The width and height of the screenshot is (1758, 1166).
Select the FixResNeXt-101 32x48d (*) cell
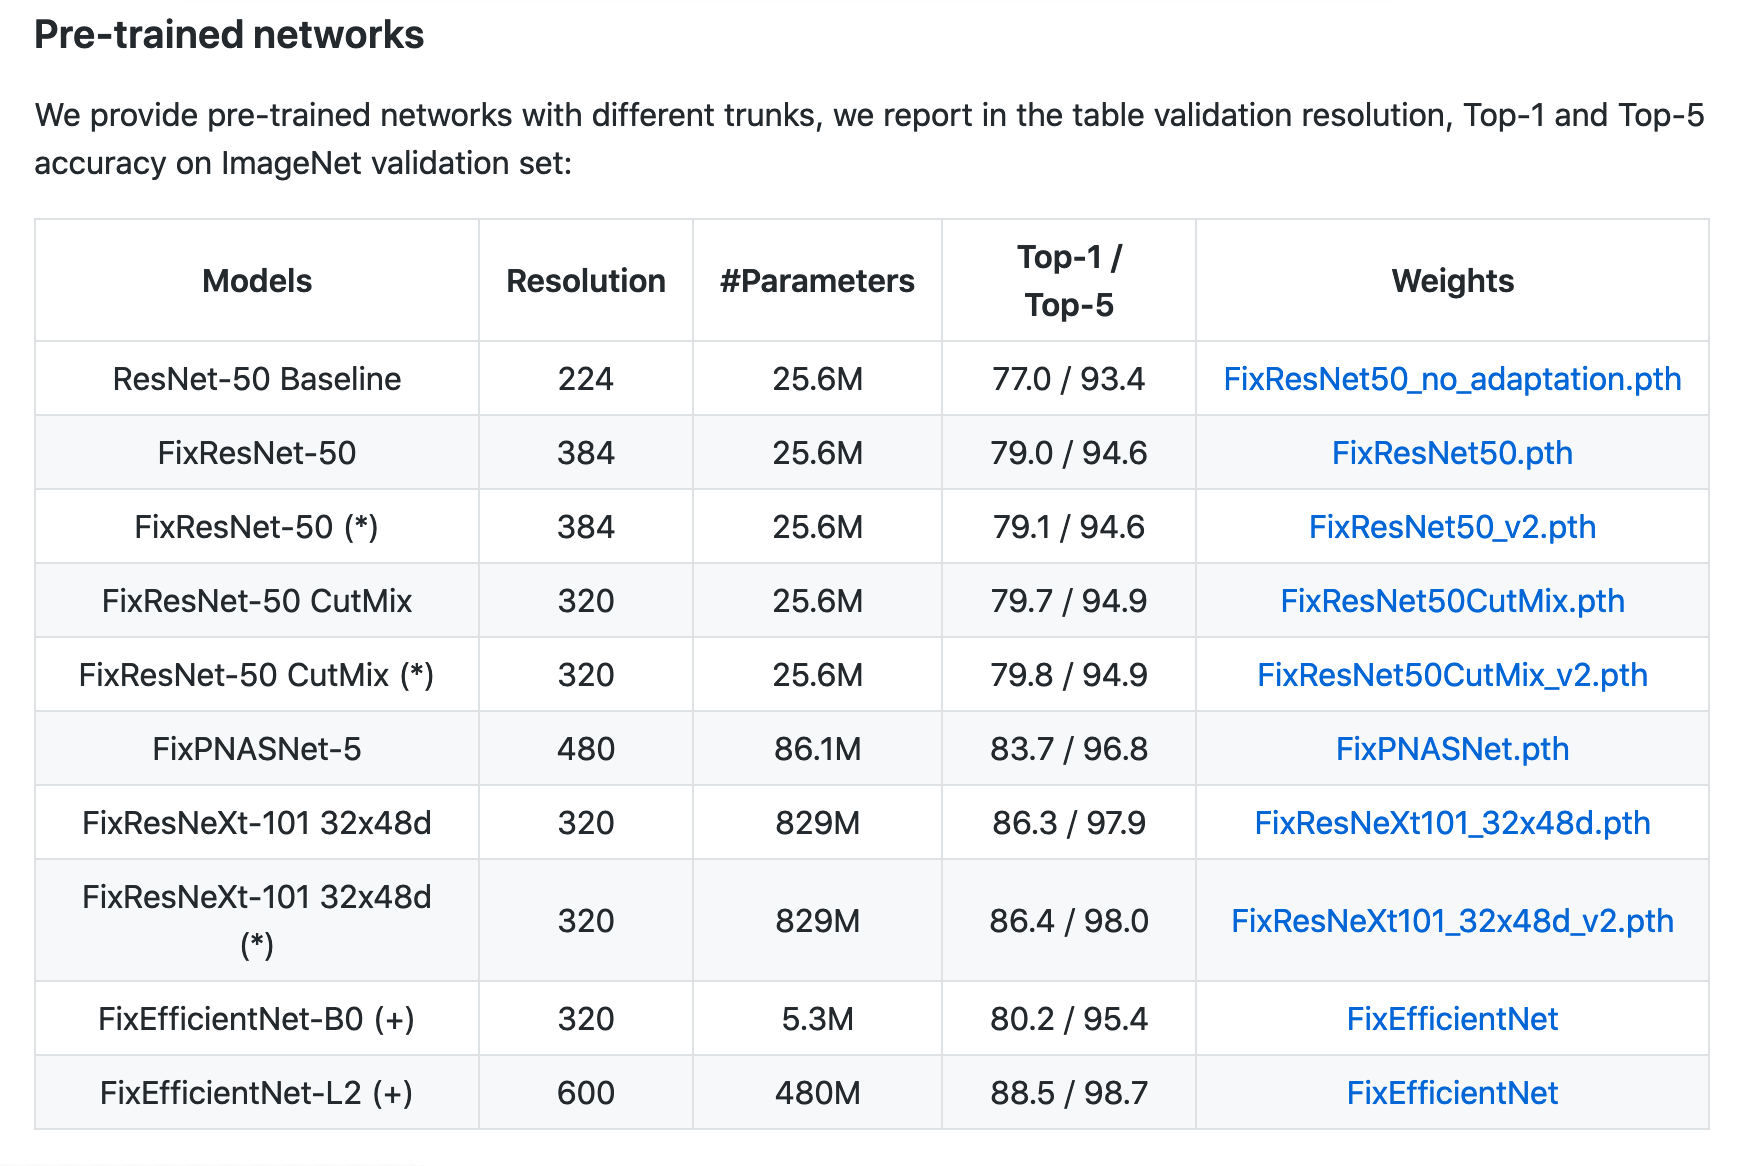point(257,921)
